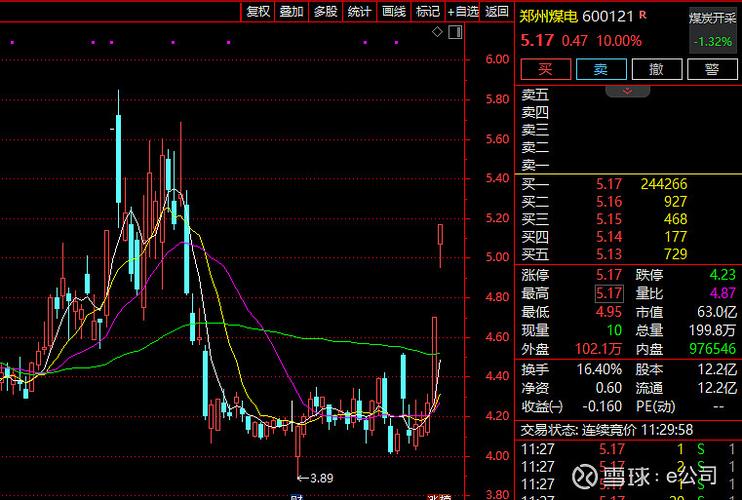Click the price change 10.00% value
Image resolution: width=742 pixels, height=500 pixels.
619,41
